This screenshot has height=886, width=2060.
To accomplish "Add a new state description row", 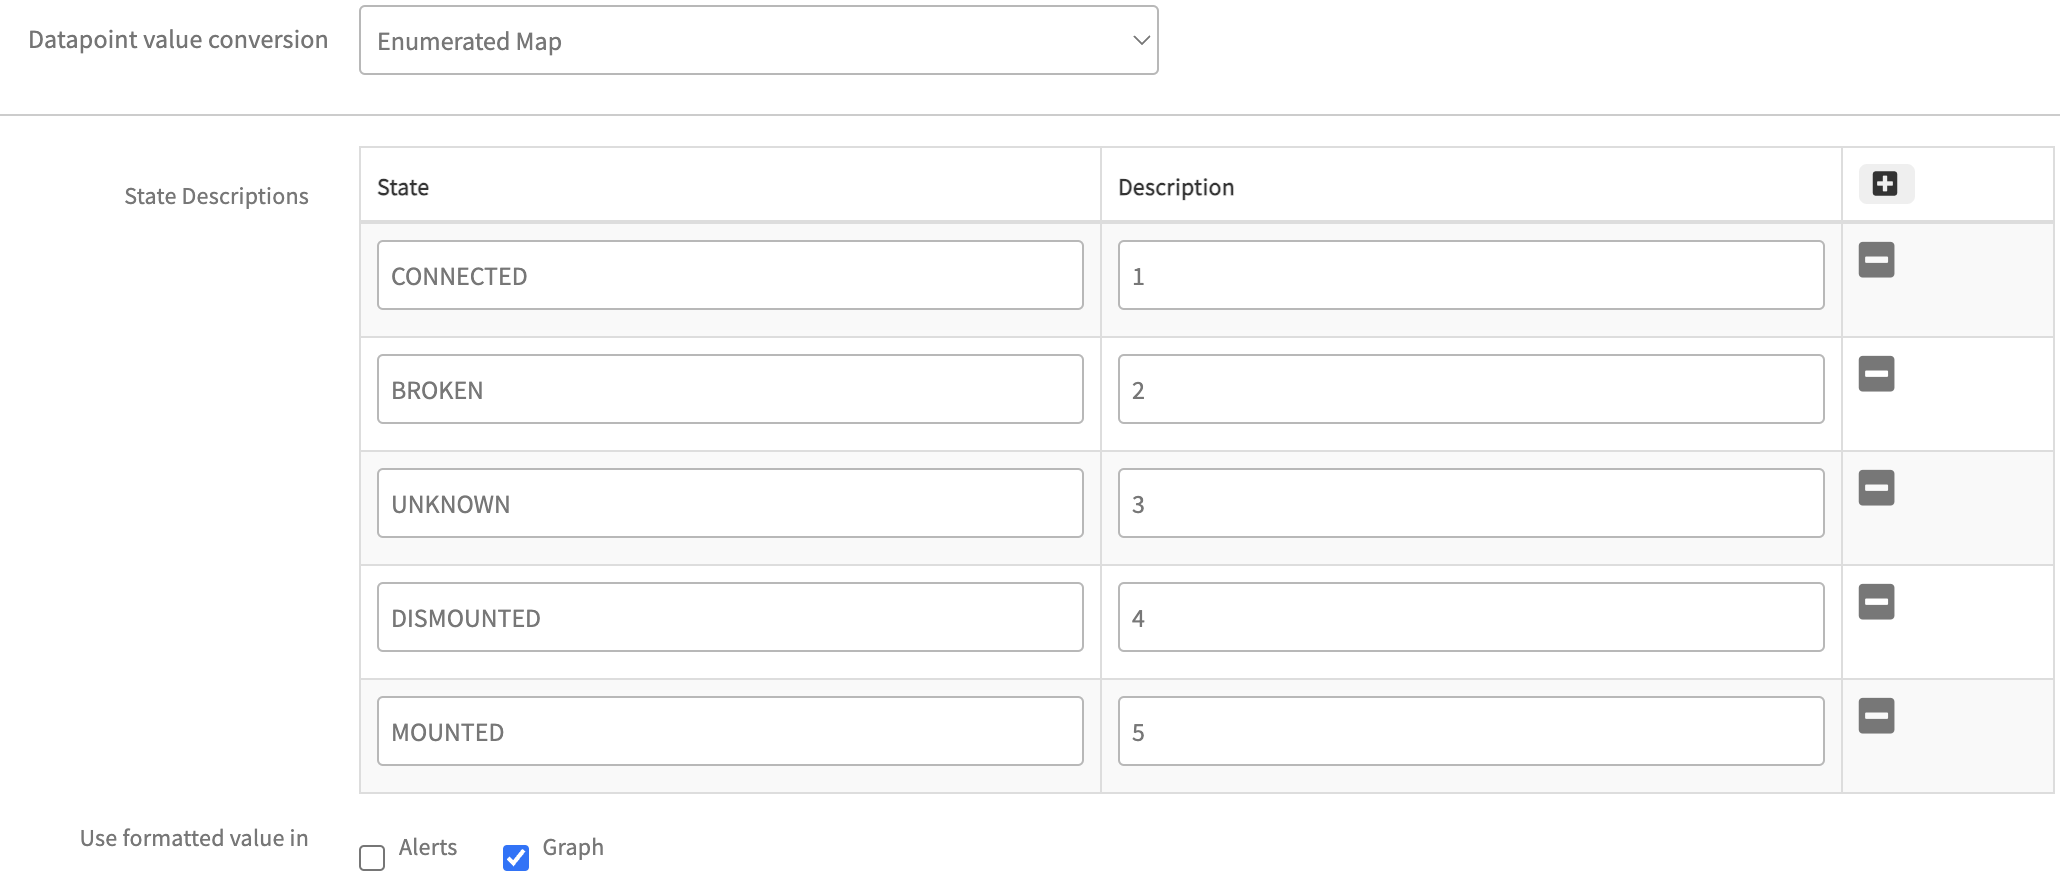I will click(x=1885, y=184).
